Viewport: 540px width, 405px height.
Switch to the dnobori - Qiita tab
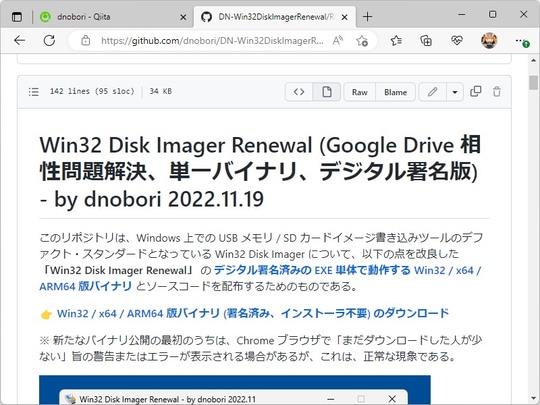coord(114,17)
